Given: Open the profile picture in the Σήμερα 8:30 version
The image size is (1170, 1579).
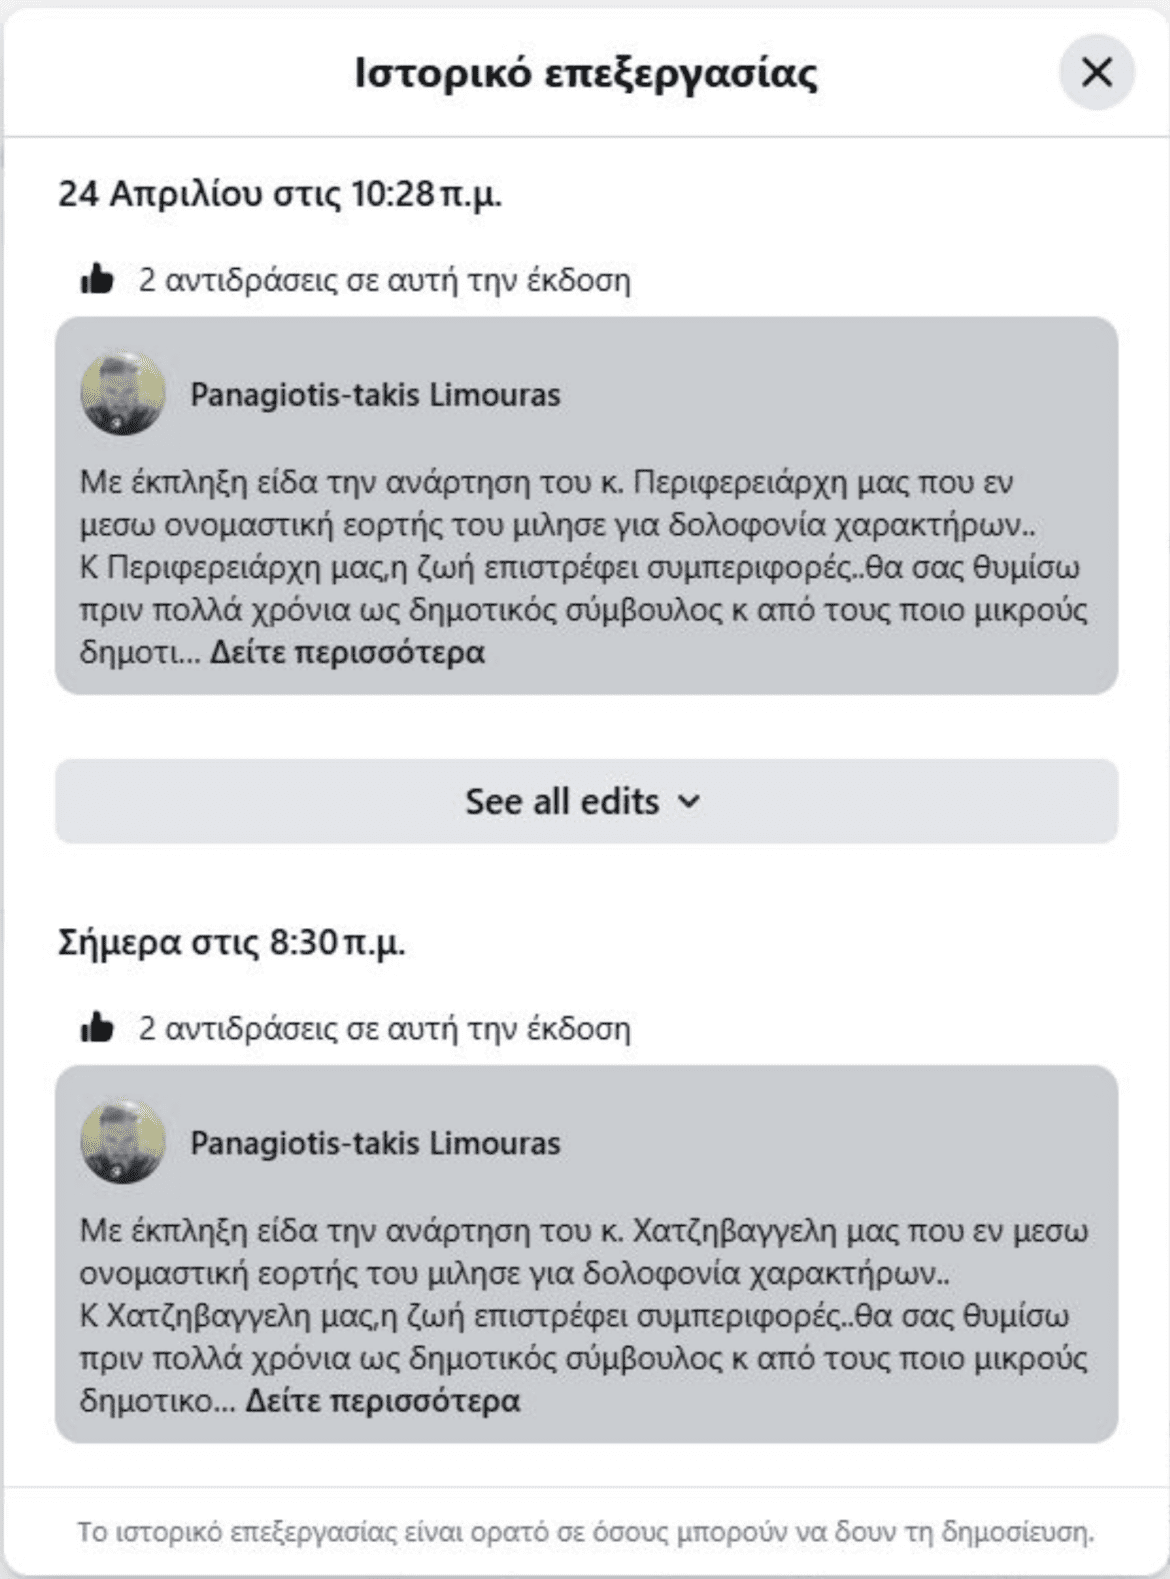Looking at the screenshot, I should coord(123,1142).
